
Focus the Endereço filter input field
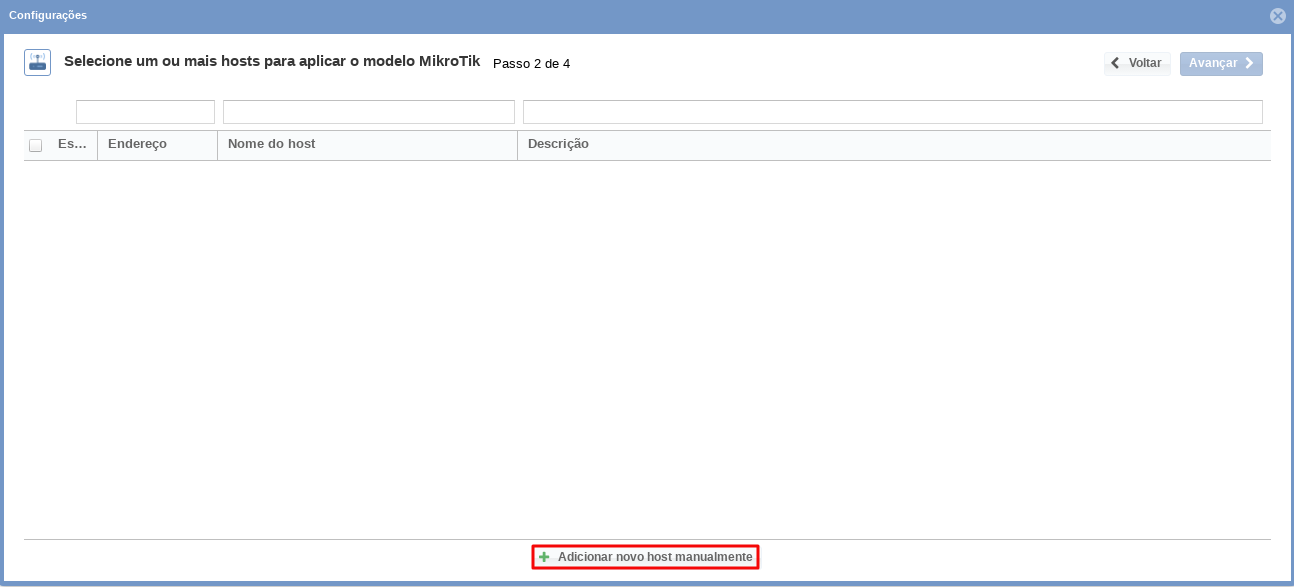[x=145, y=112]
